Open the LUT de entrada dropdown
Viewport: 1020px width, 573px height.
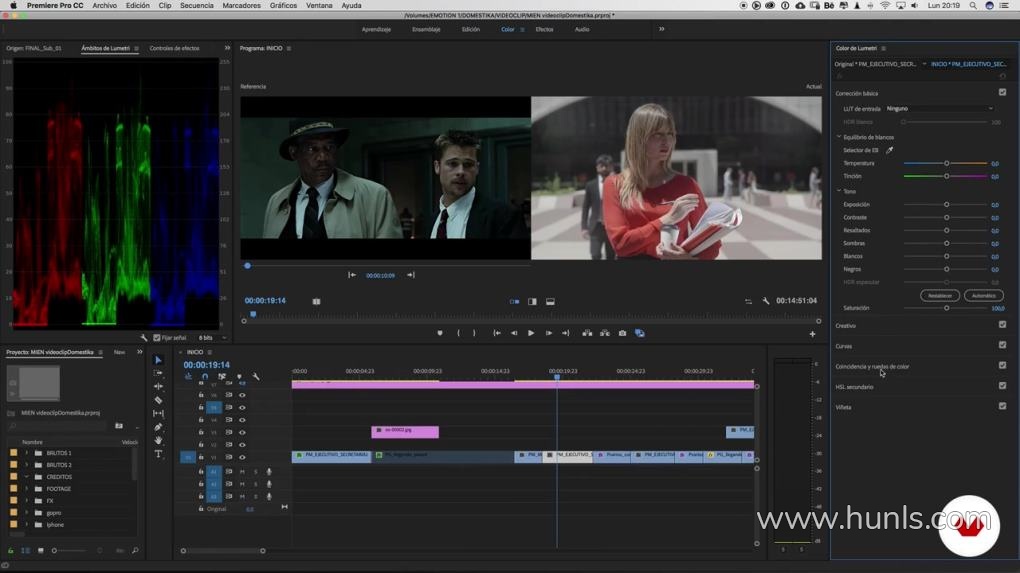[x=939, y=108]
